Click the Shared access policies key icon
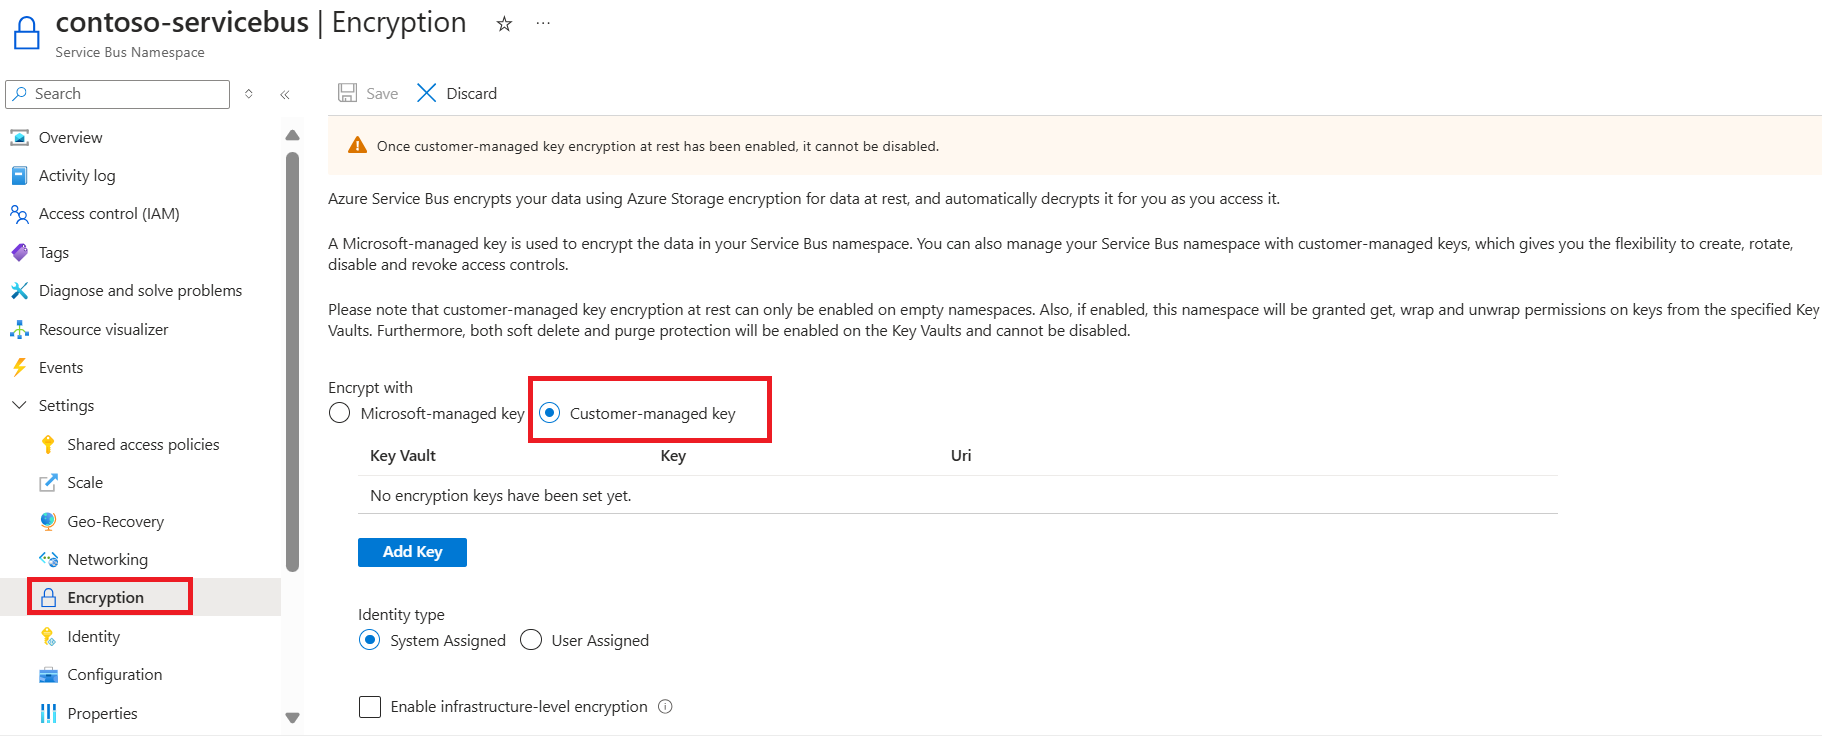1822x736 pixels. point(48,445)
